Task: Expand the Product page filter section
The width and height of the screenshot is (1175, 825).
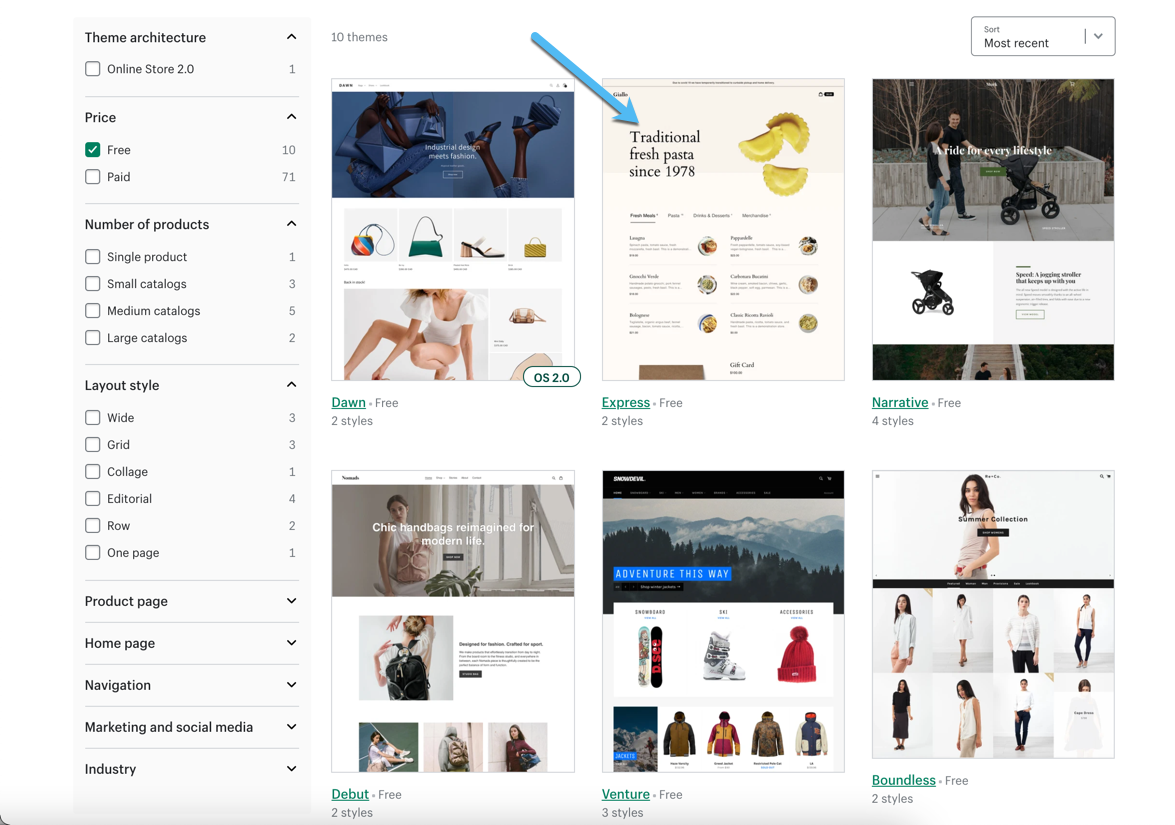Action: click(x=190, y=601)
